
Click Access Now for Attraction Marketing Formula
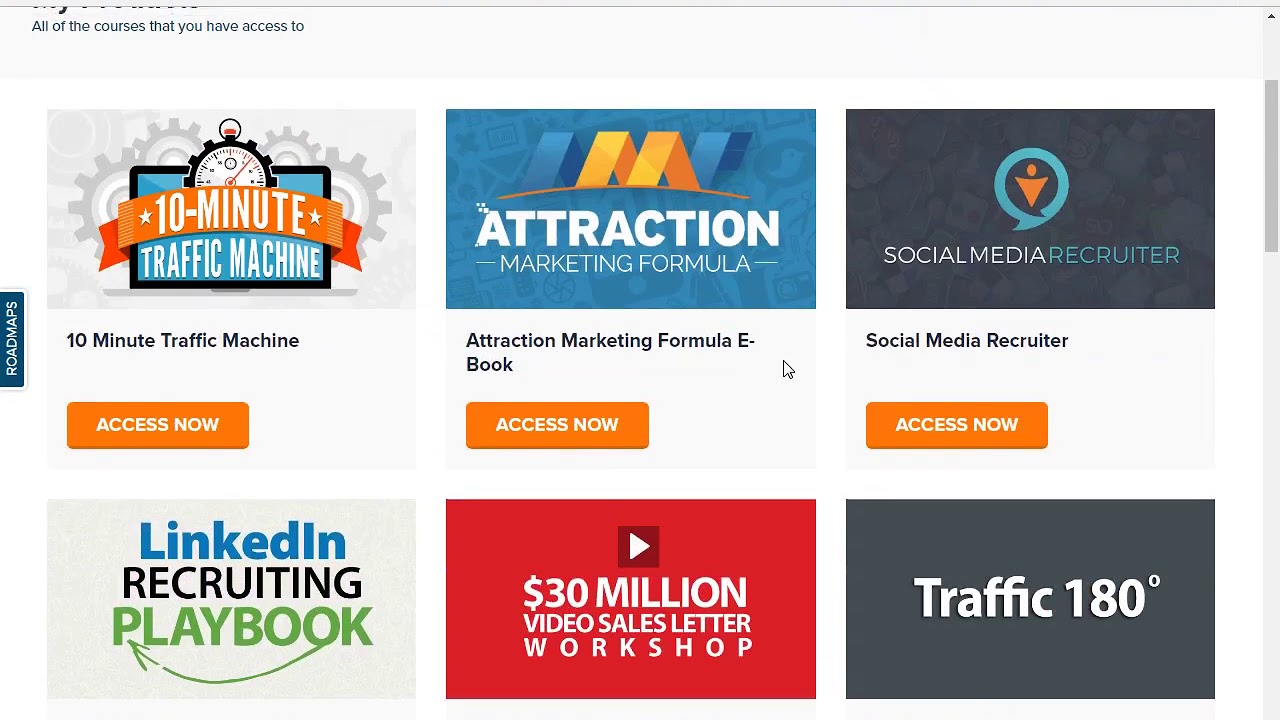557,425
